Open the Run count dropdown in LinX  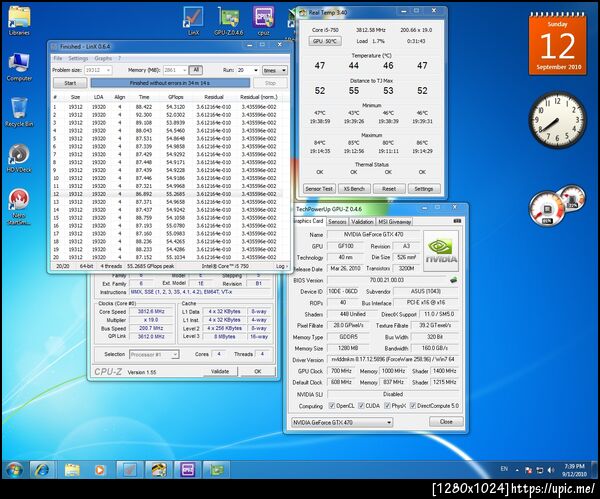(248, 70)
